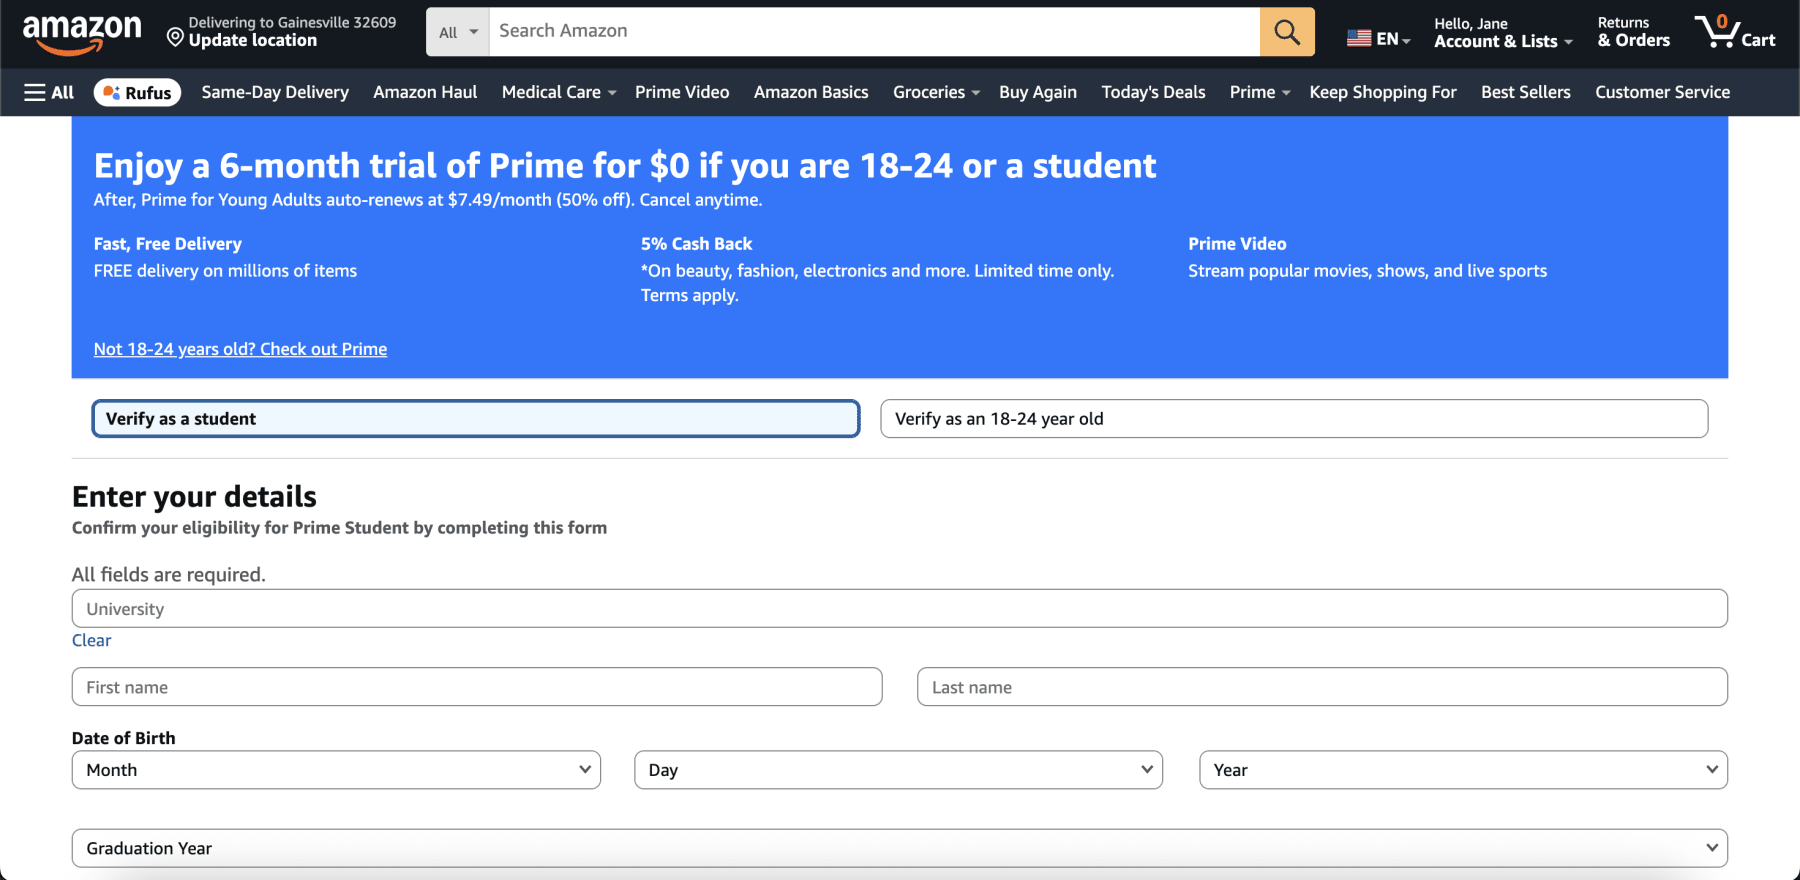Click the search magnifier button
1800x880 pixels.
click(1287, 32)
